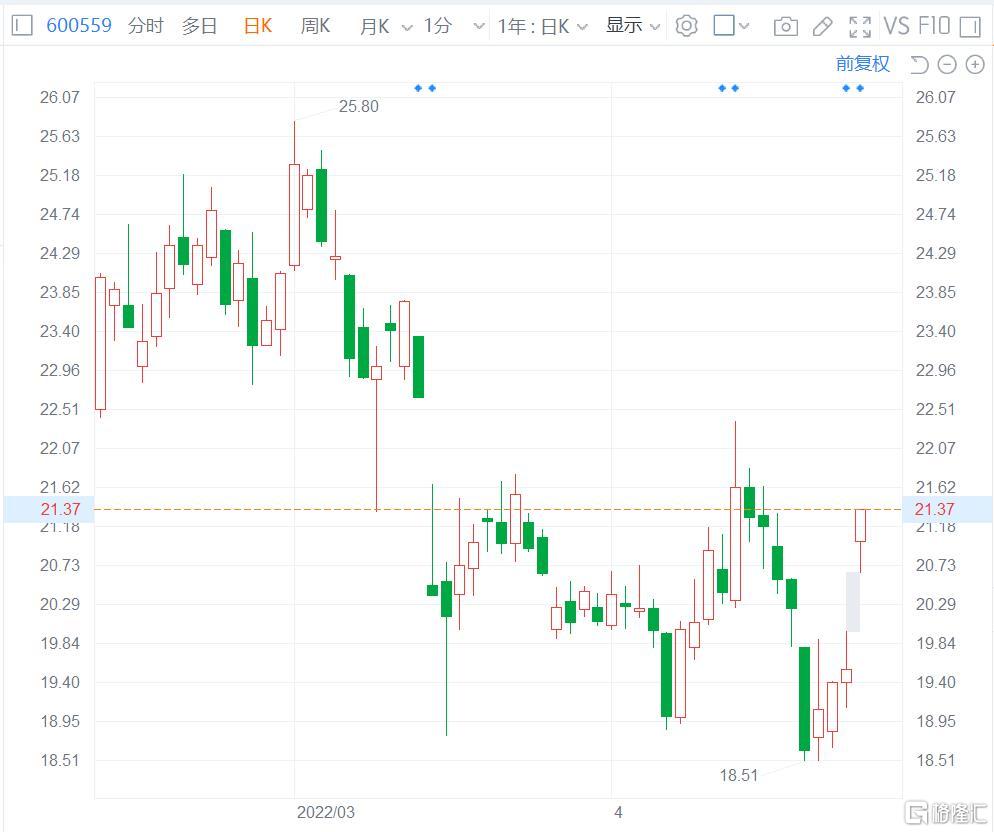
Task: Select the 1分 one-minute interval
Action: [438, 26]
